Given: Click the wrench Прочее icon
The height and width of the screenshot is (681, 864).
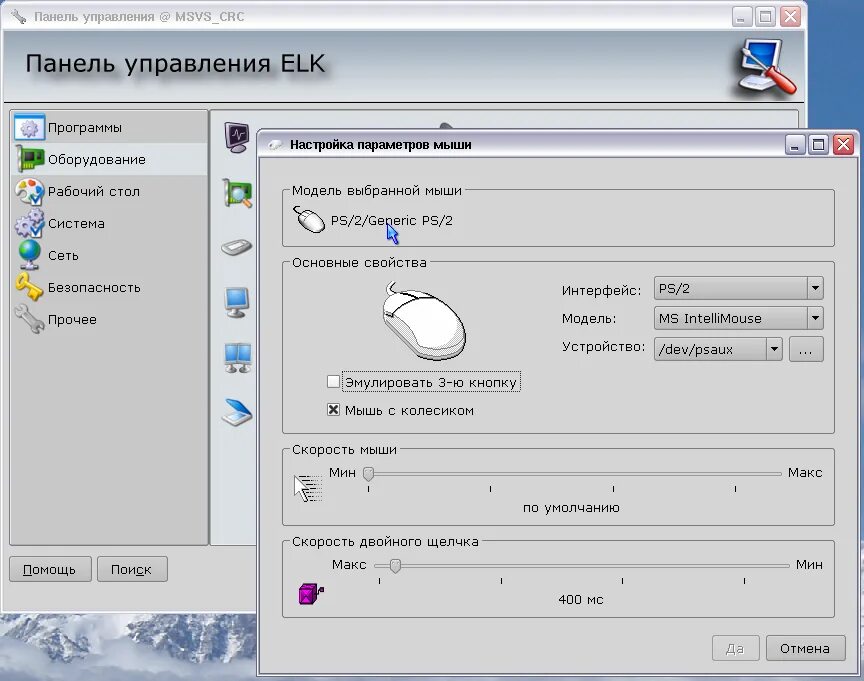Looking at the screenshot, I should [29, 319].
